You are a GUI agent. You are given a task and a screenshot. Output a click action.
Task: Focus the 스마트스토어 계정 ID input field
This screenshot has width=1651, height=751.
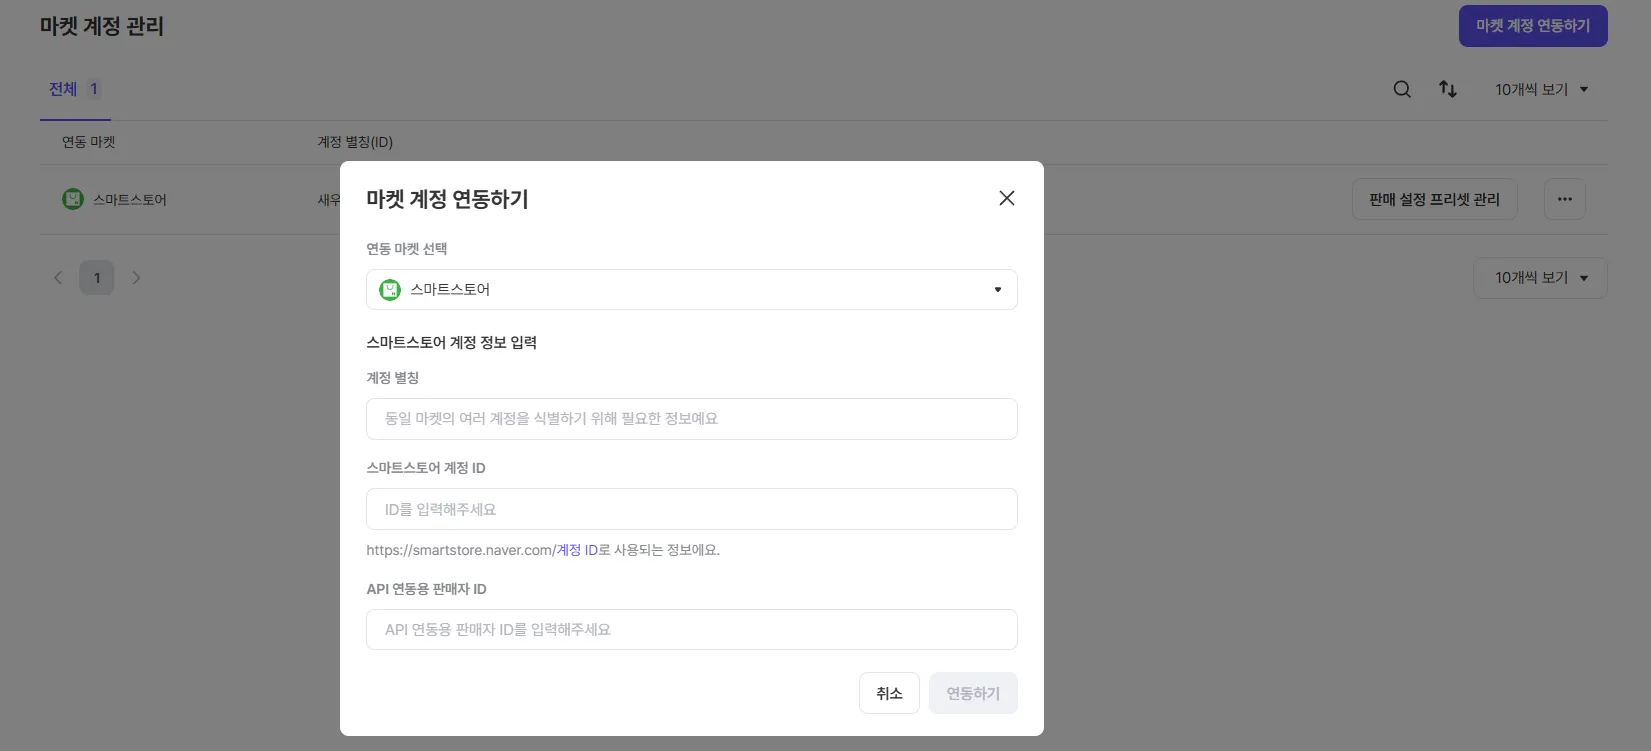tap(692, 509)
